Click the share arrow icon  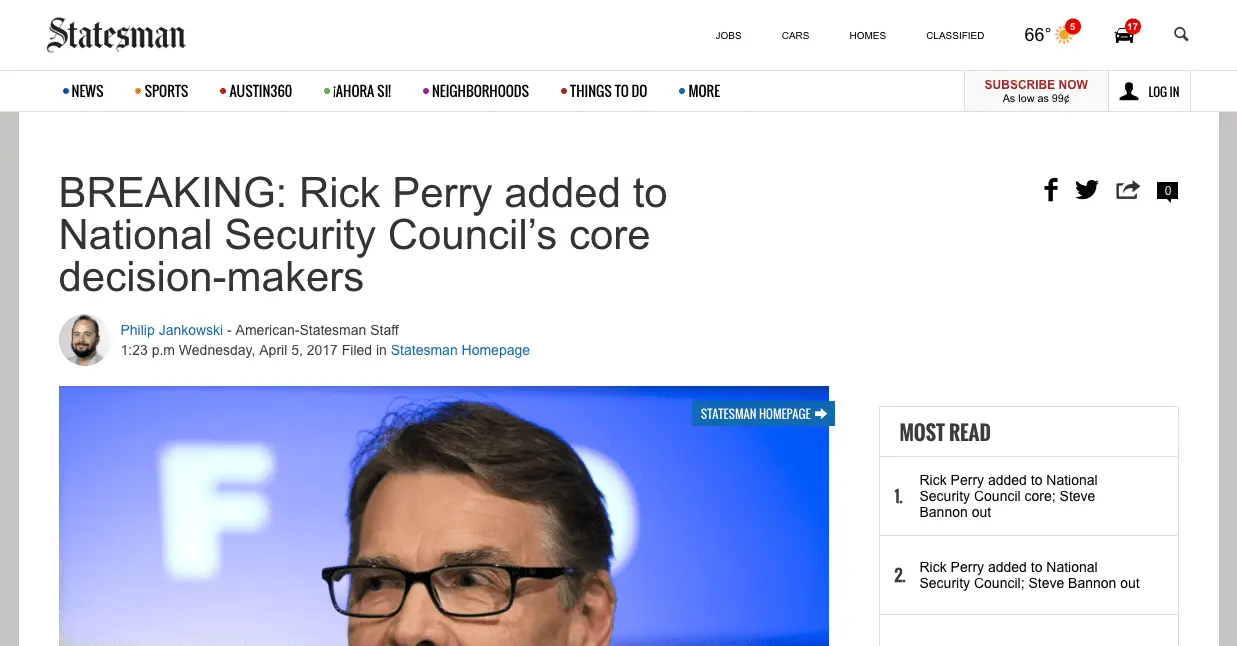1128,190
